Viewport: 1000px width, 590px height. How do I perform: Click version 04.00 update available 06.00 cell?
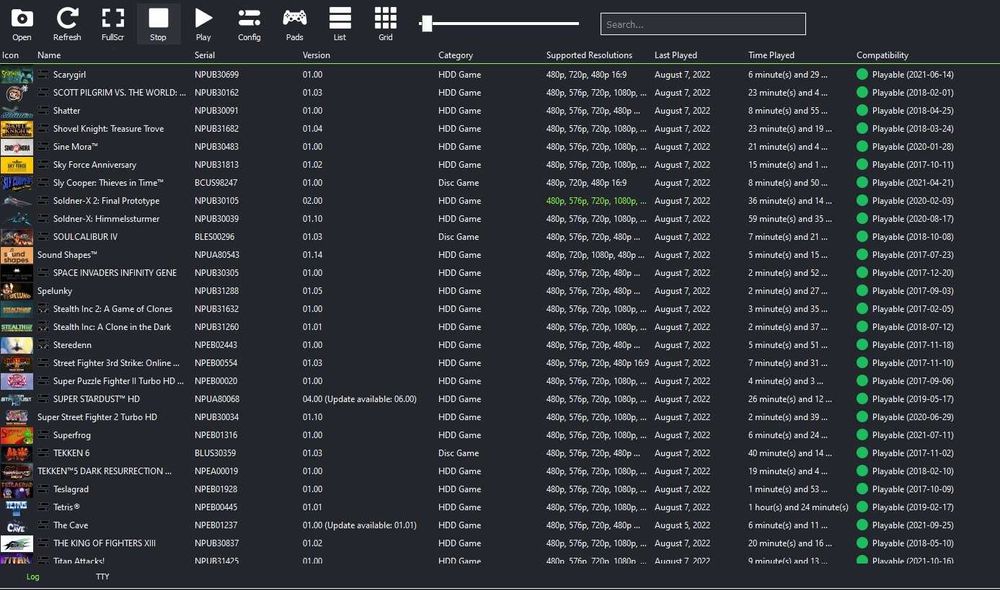(x=359, y=399)
